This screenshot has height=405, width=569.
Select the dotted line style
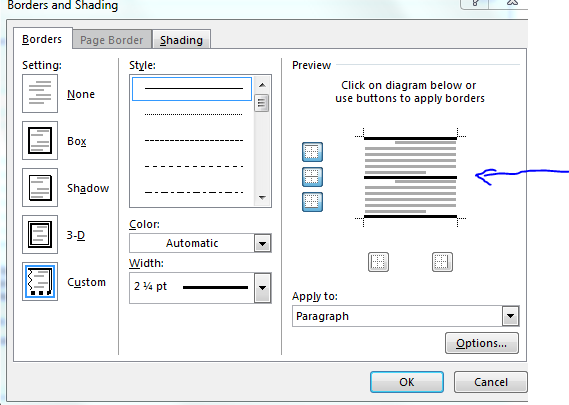(x=193, y=114)
